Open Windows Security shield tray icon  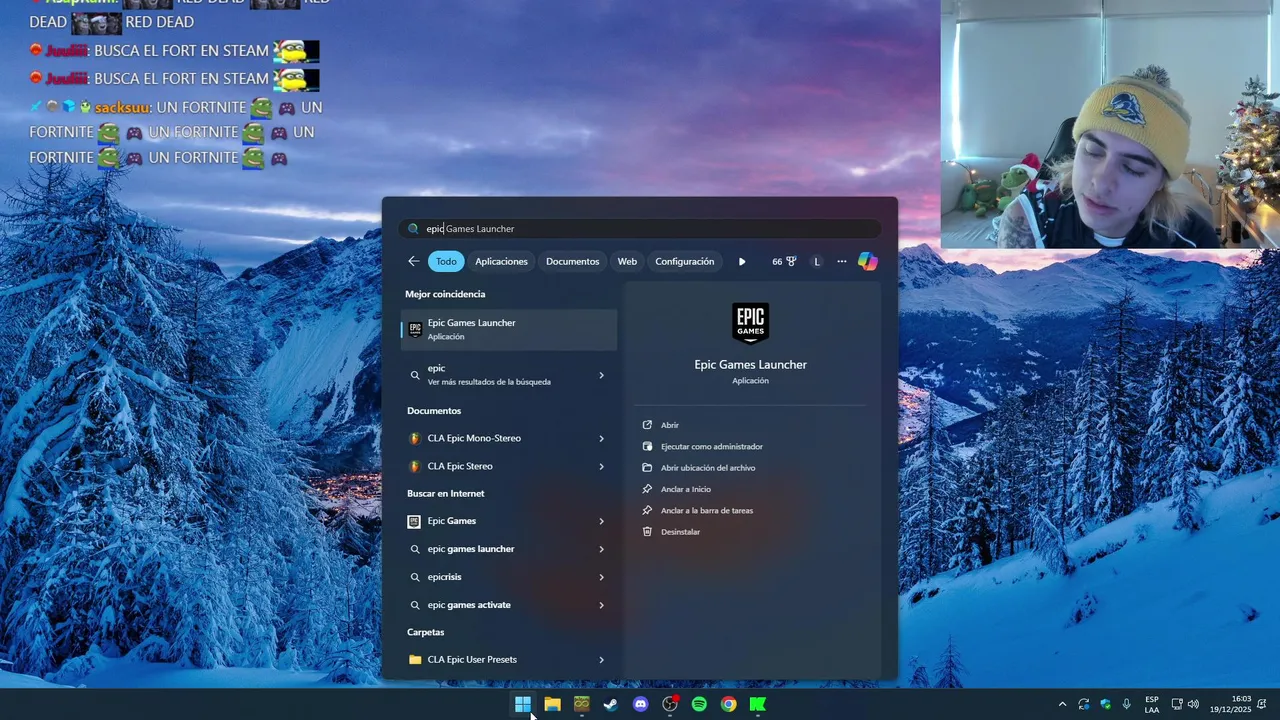point(1105,704)
